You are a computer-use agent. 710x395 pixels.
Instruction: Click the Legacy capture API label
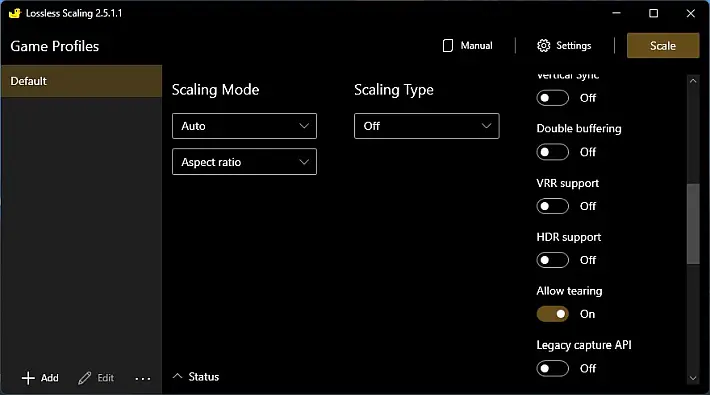tap(584, 345)
